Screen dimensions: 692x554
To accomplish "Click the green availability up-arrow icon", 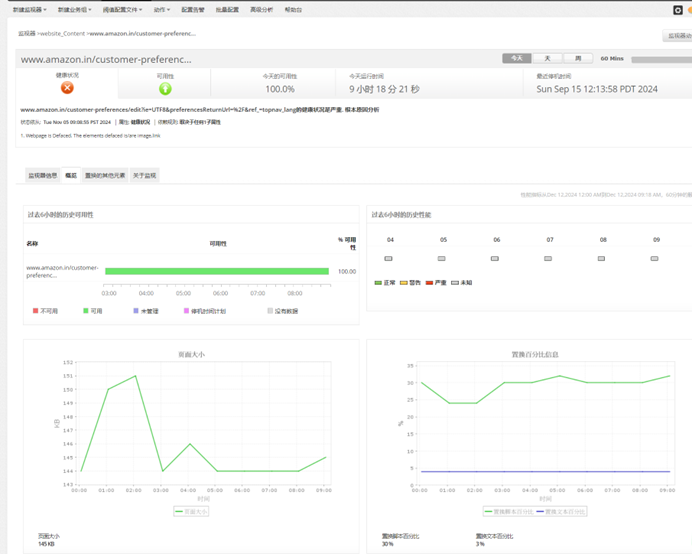I will pos(165,89).
